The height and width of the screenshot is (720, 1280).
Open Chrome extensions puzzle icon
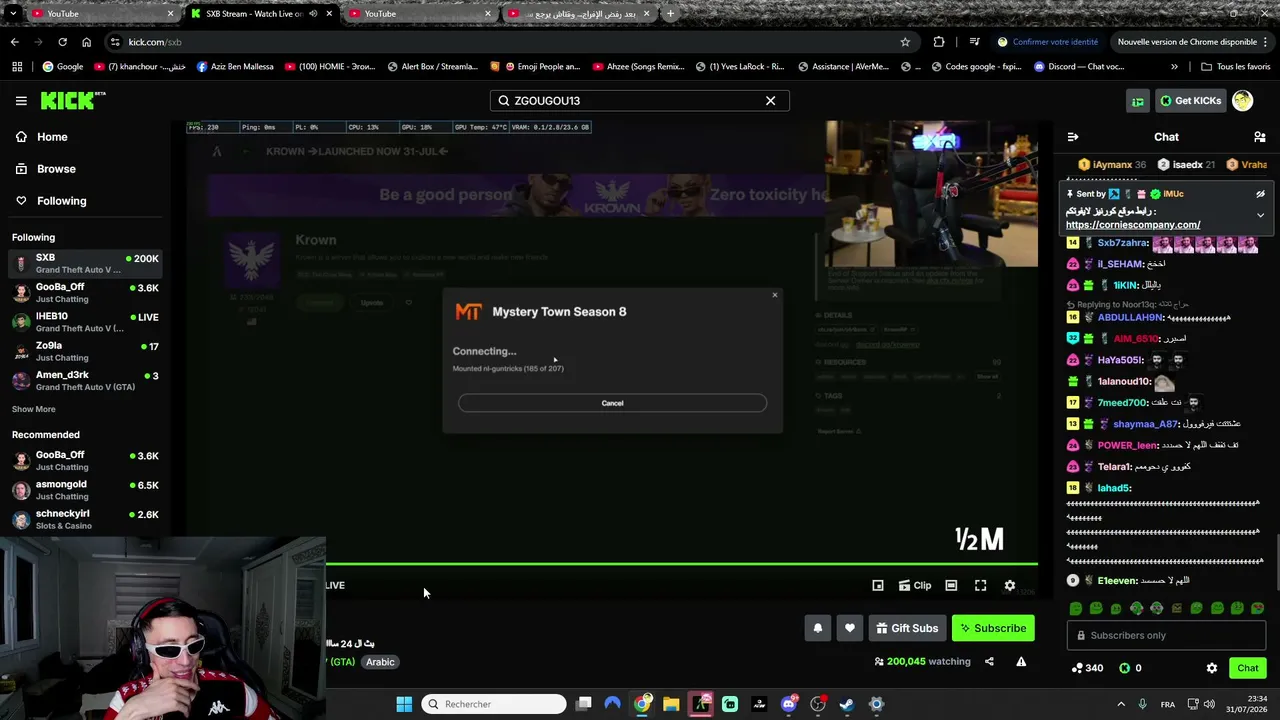(938, 42)
